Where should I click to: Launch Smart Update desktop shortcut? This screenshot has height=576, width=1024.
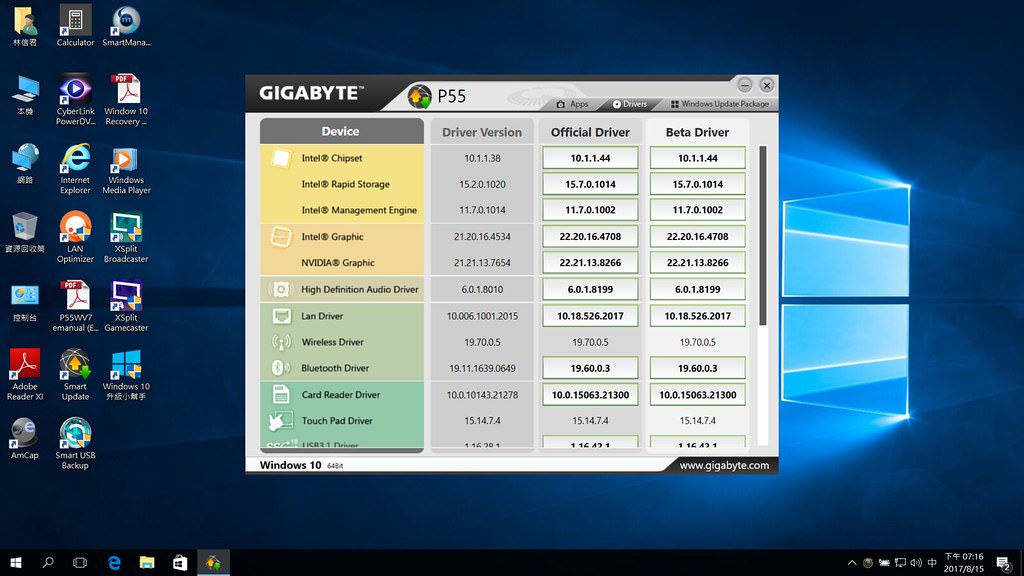75,375
